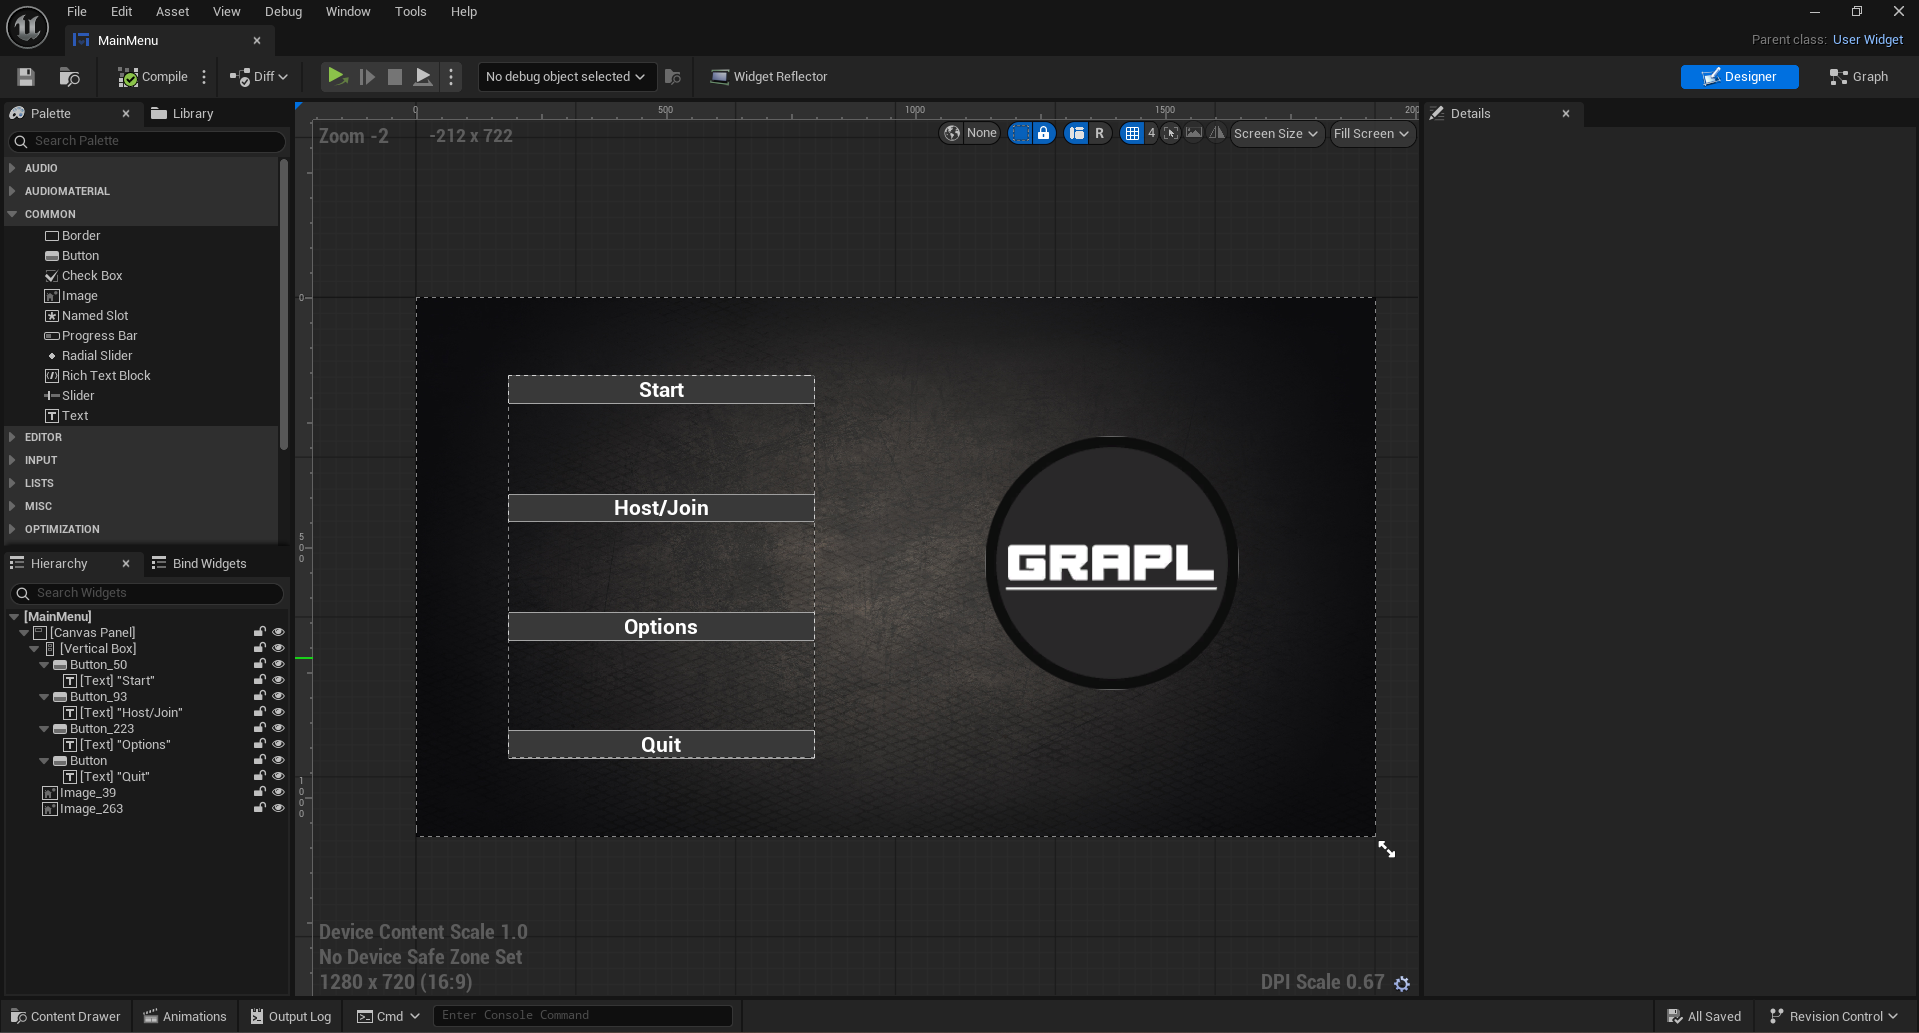Click the Browse to asset icon
1919x1033 pixels.
[x=67, y=77]
